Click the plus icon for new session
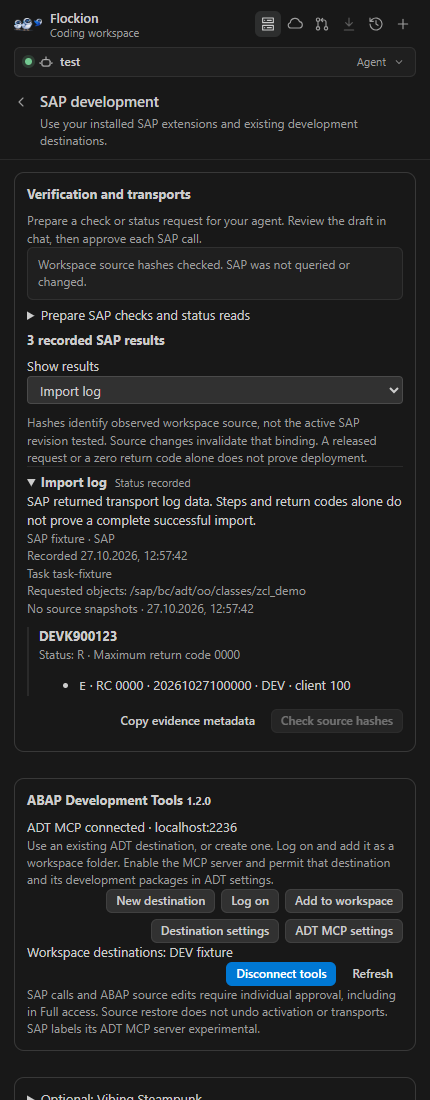Screen dimensions: 430x1100 click(403, 25)
